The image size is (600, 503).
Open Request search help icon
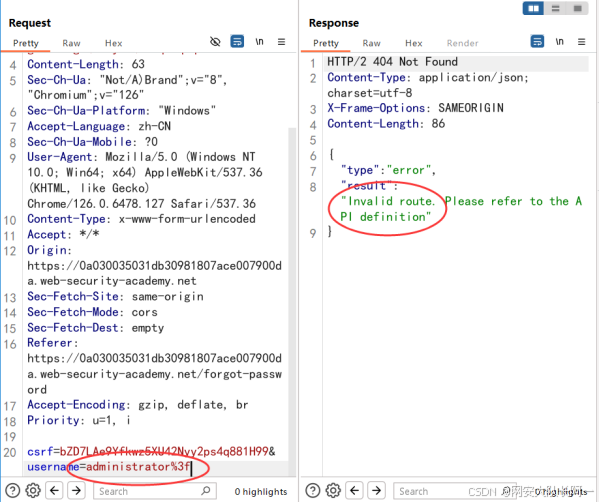click(11, 491)
